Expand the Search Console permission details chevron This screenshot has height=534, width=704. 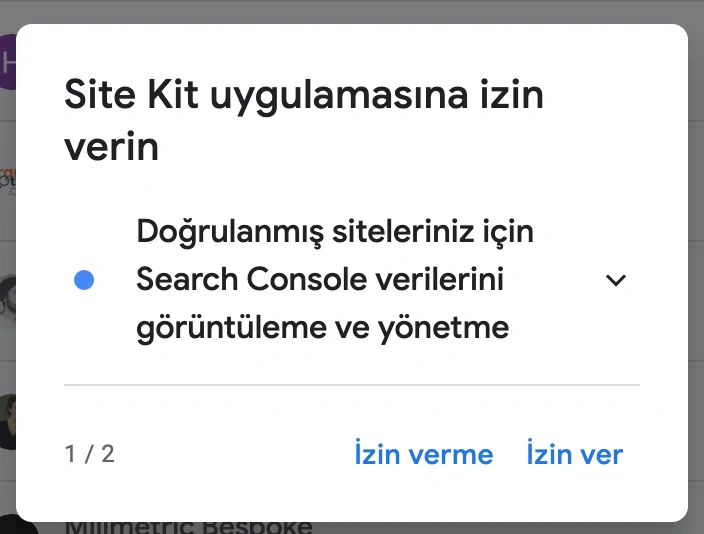(x=616, y=281)
